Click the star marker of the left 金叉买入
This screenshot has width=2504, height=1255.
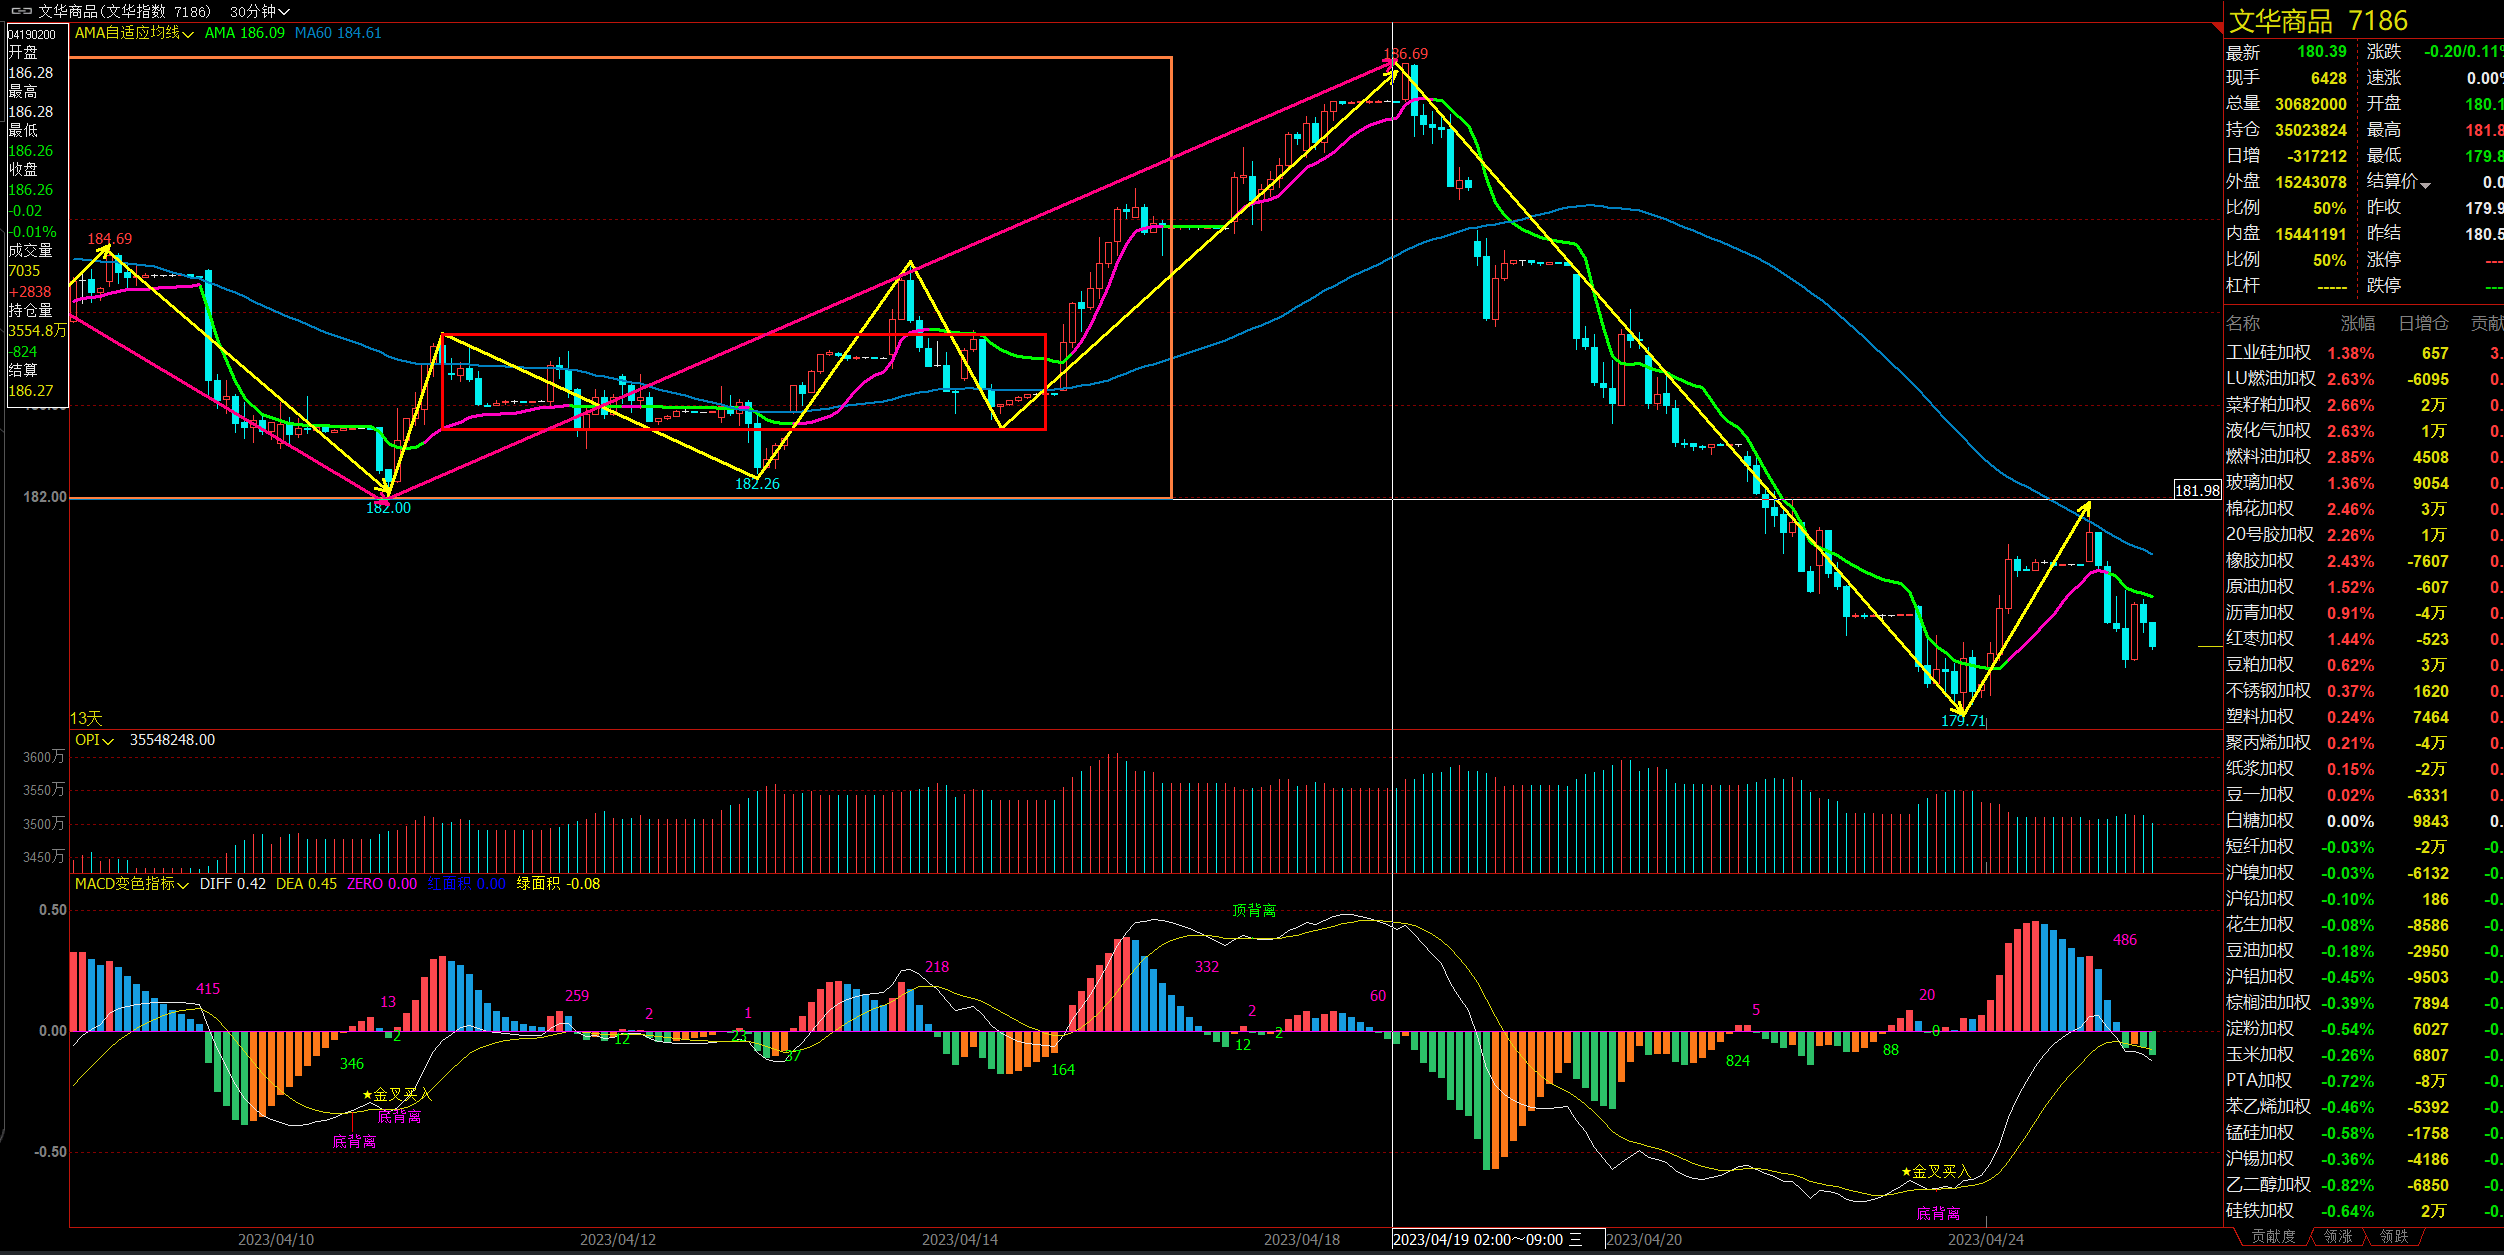(367, 1095)
